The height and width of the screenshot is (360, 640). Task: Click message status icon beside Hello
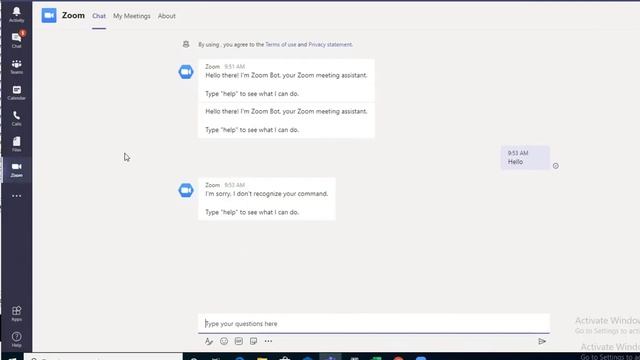tap(556, 166)
